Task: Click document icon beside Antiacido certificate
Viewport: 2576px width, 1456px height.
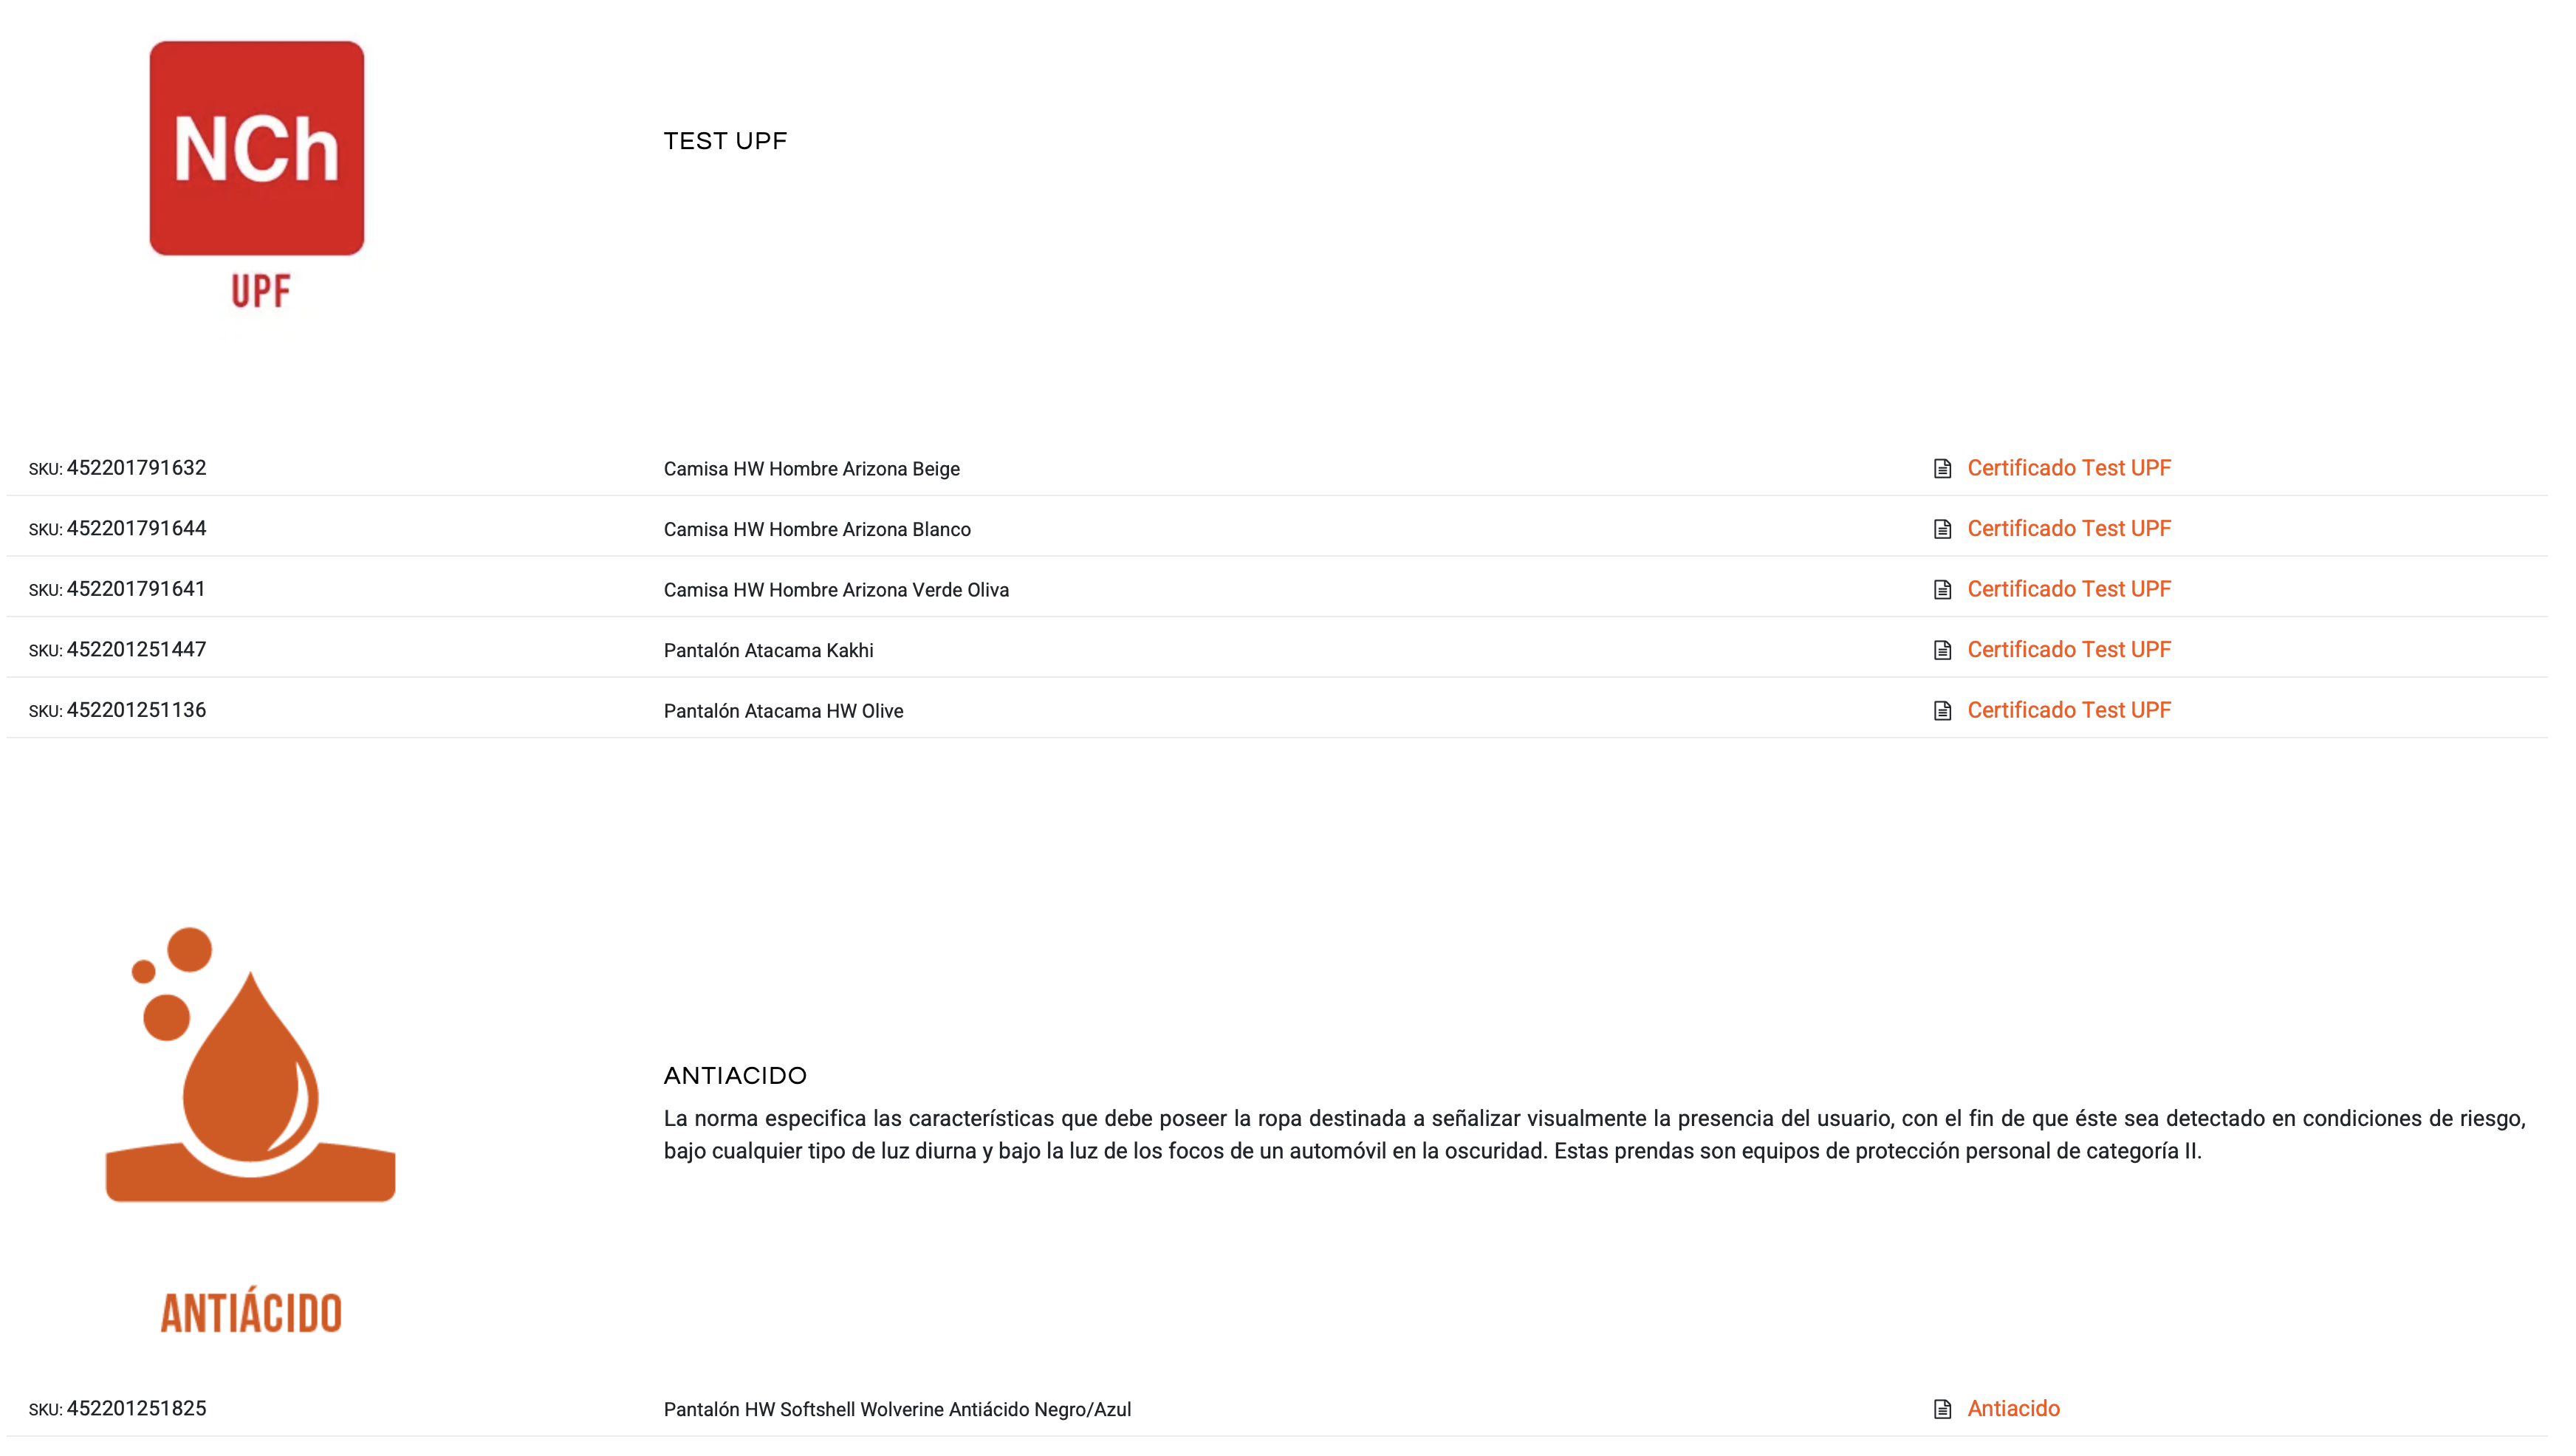Action: tap(1942, 1409)
